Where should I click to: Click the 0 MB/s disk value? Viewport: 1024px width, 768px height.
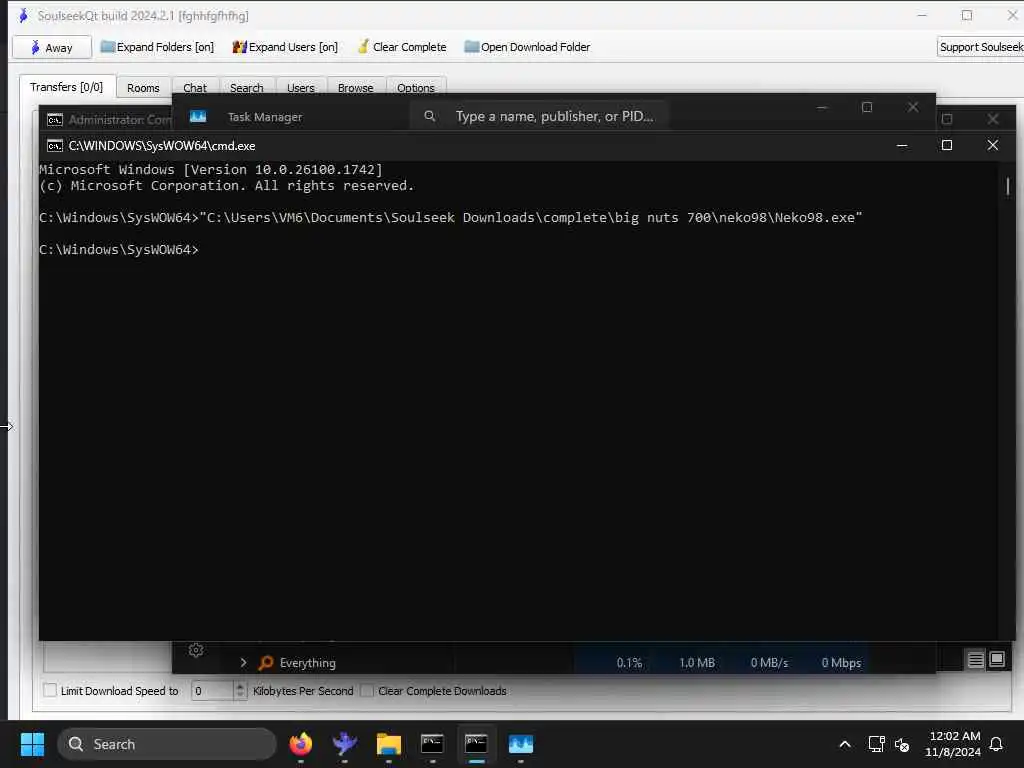[769, 663]
